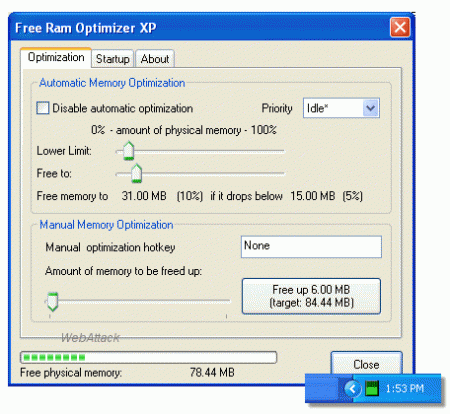Close window with red X button

pyautogui.click(x=400, y=27)
